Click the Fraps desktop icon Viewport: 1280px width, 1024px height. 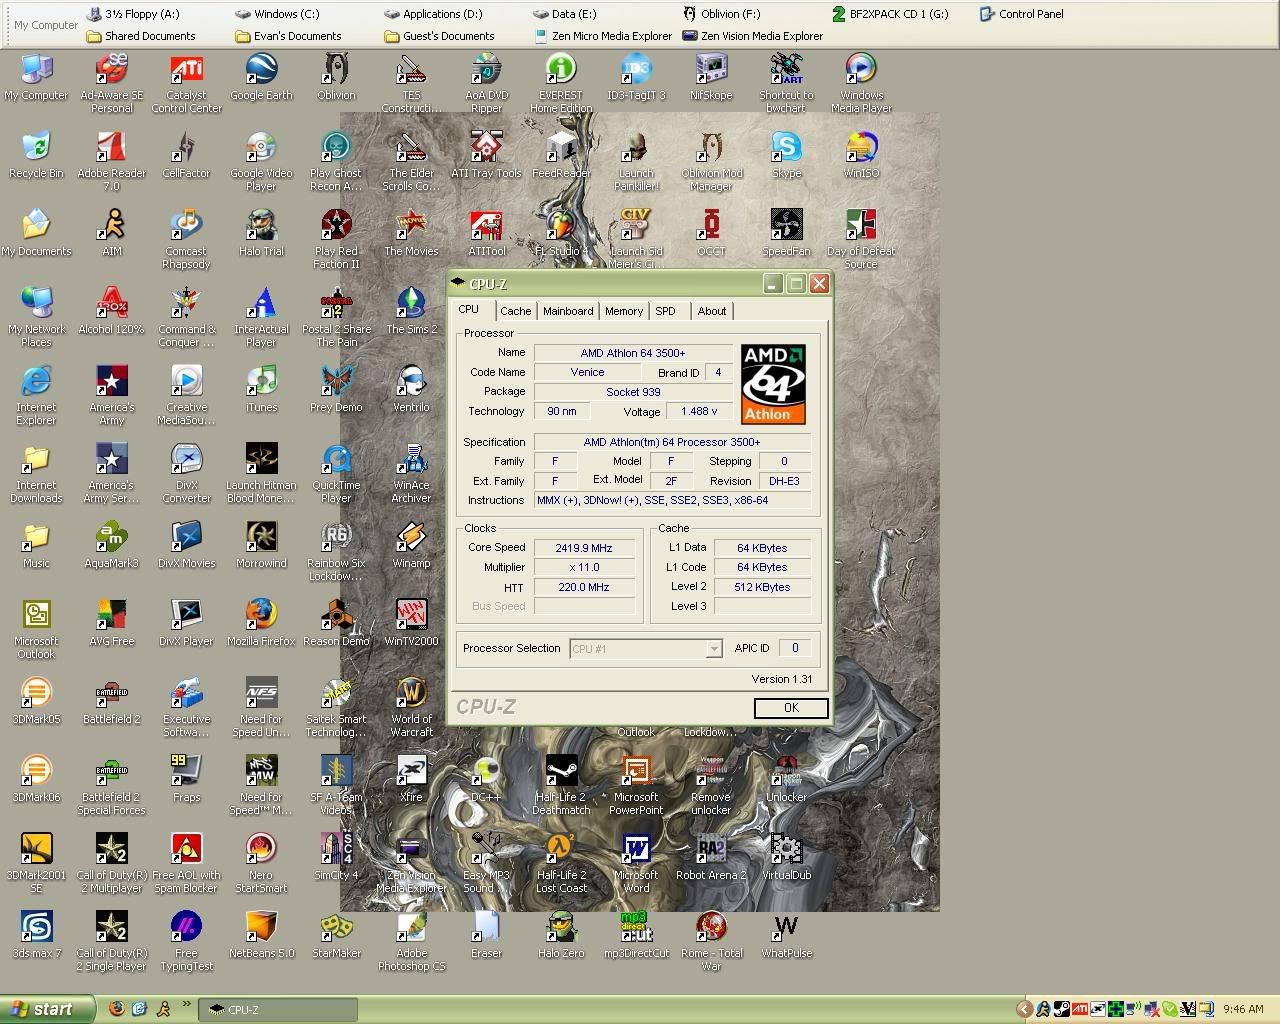186,773
